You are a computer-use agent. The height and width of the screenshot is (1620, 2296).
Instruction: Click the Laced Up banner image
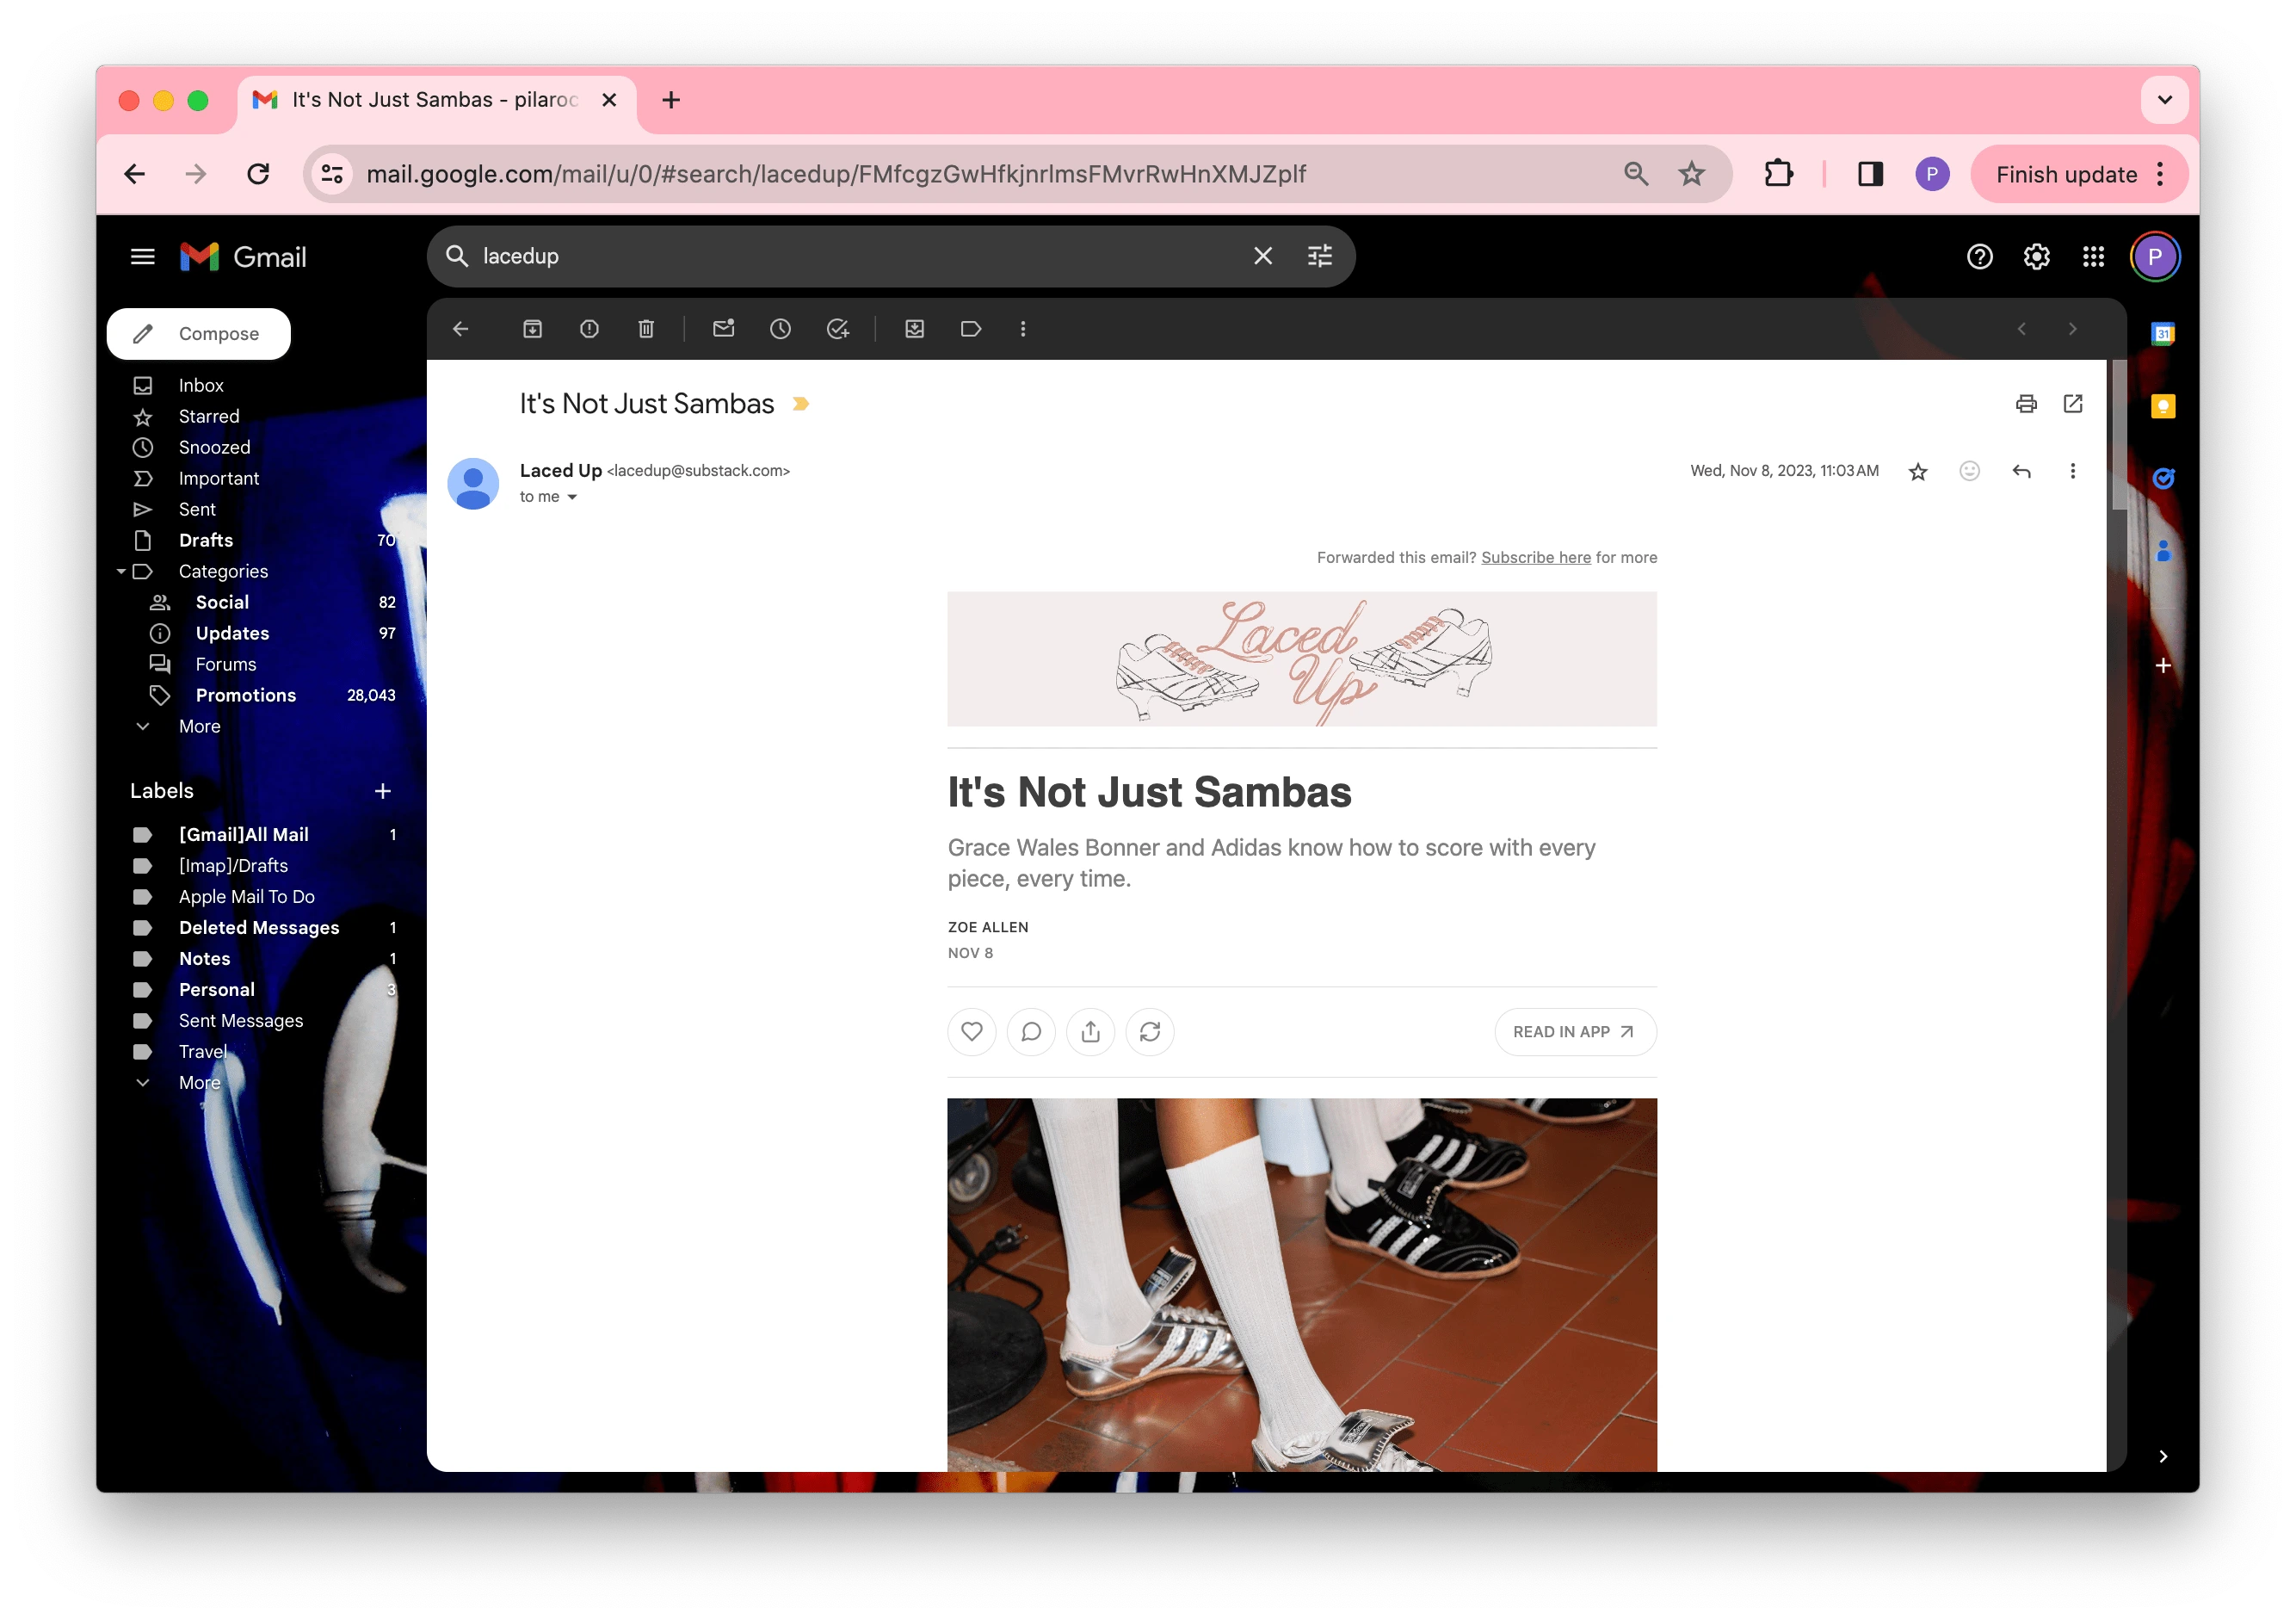pos(1302,660)
